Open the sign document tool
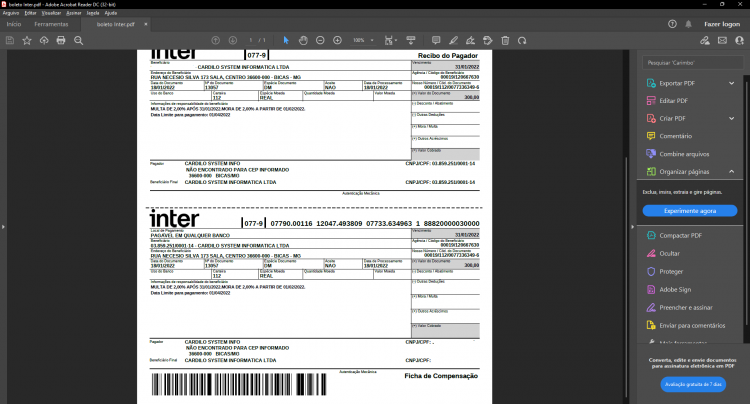The image size is (750, 404). (471, 41)
